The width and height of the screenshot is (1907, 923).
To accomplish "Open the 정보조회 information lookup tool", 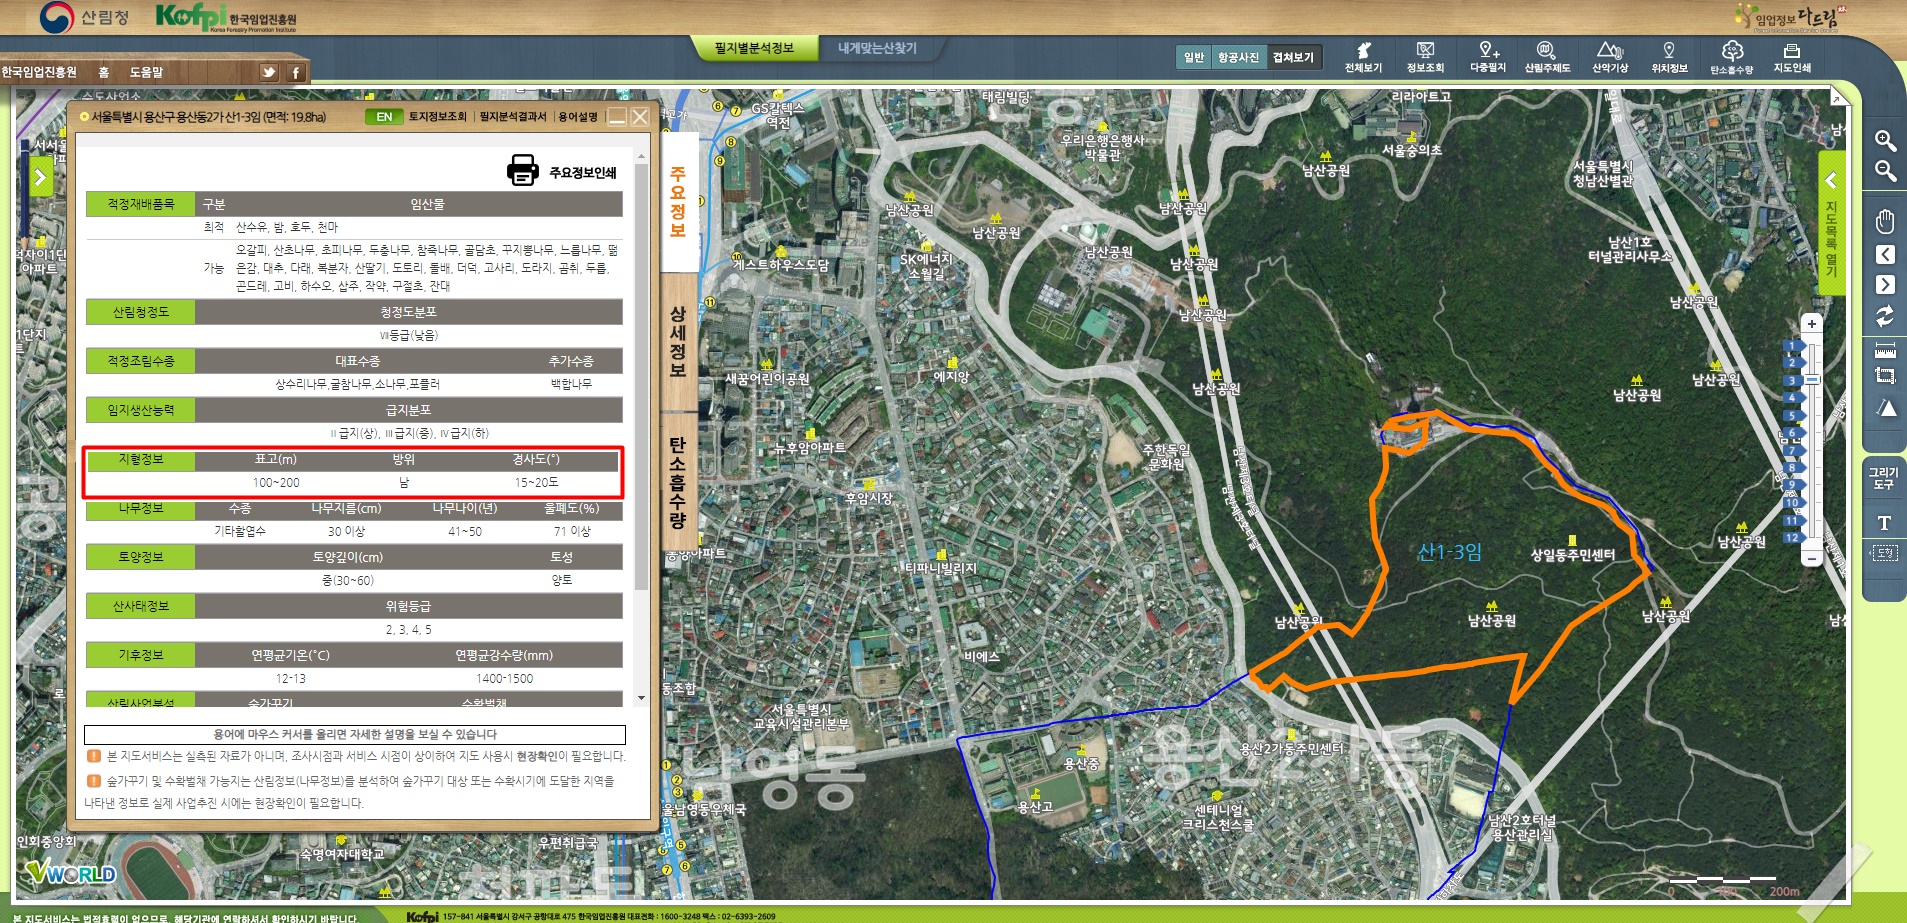I will tap(1425, 57).
